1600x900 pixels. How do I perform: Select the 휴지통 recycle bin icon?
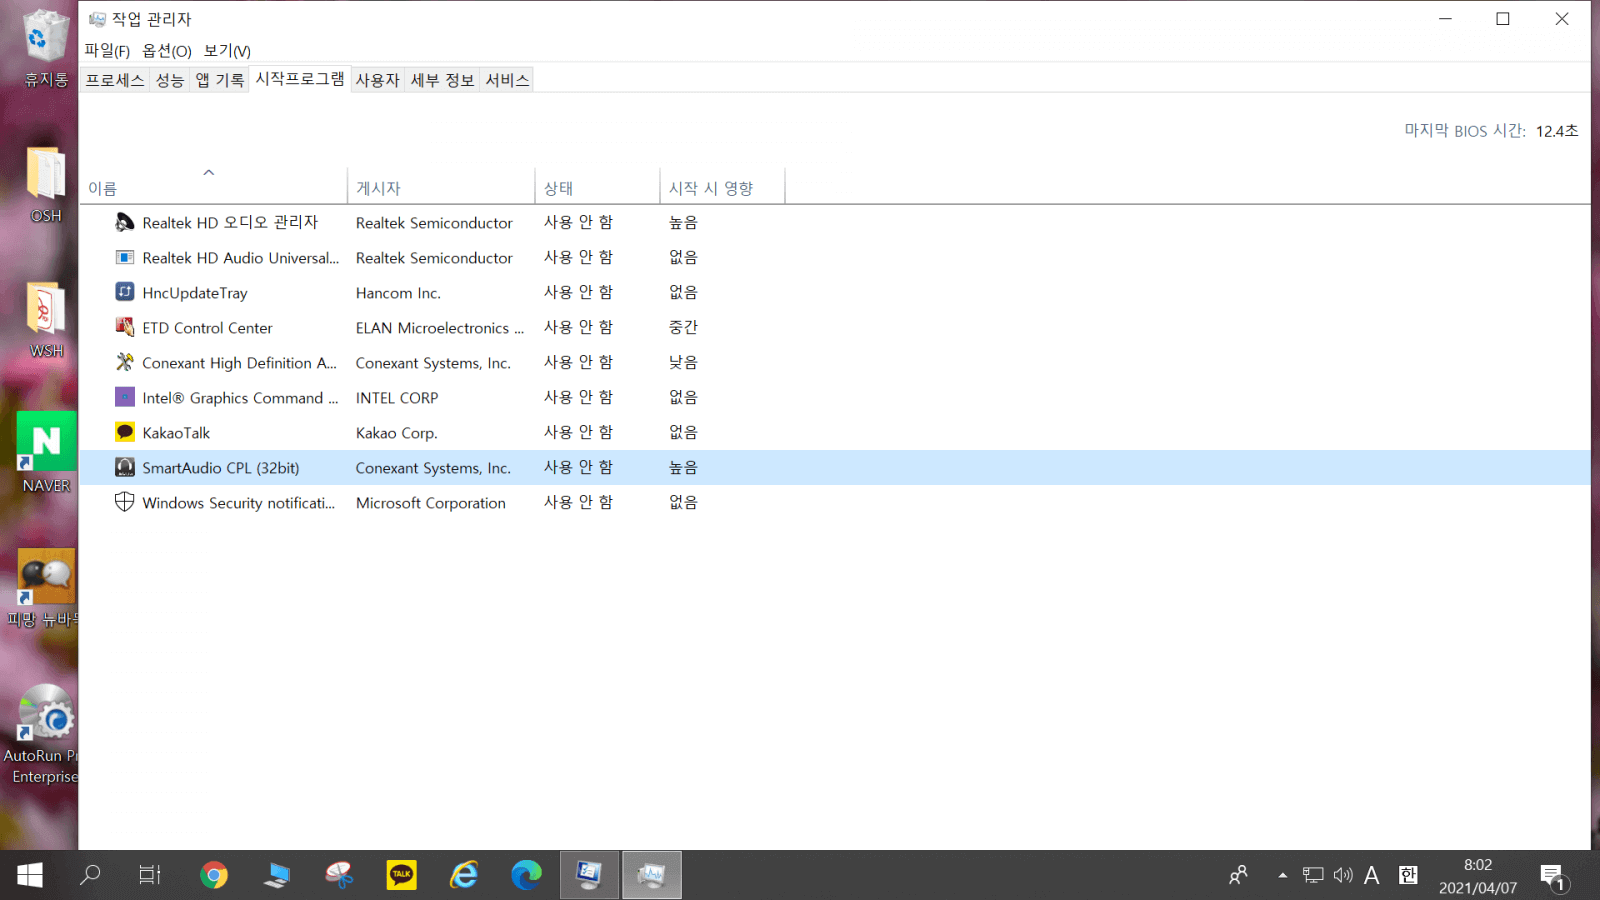(46, 48)
